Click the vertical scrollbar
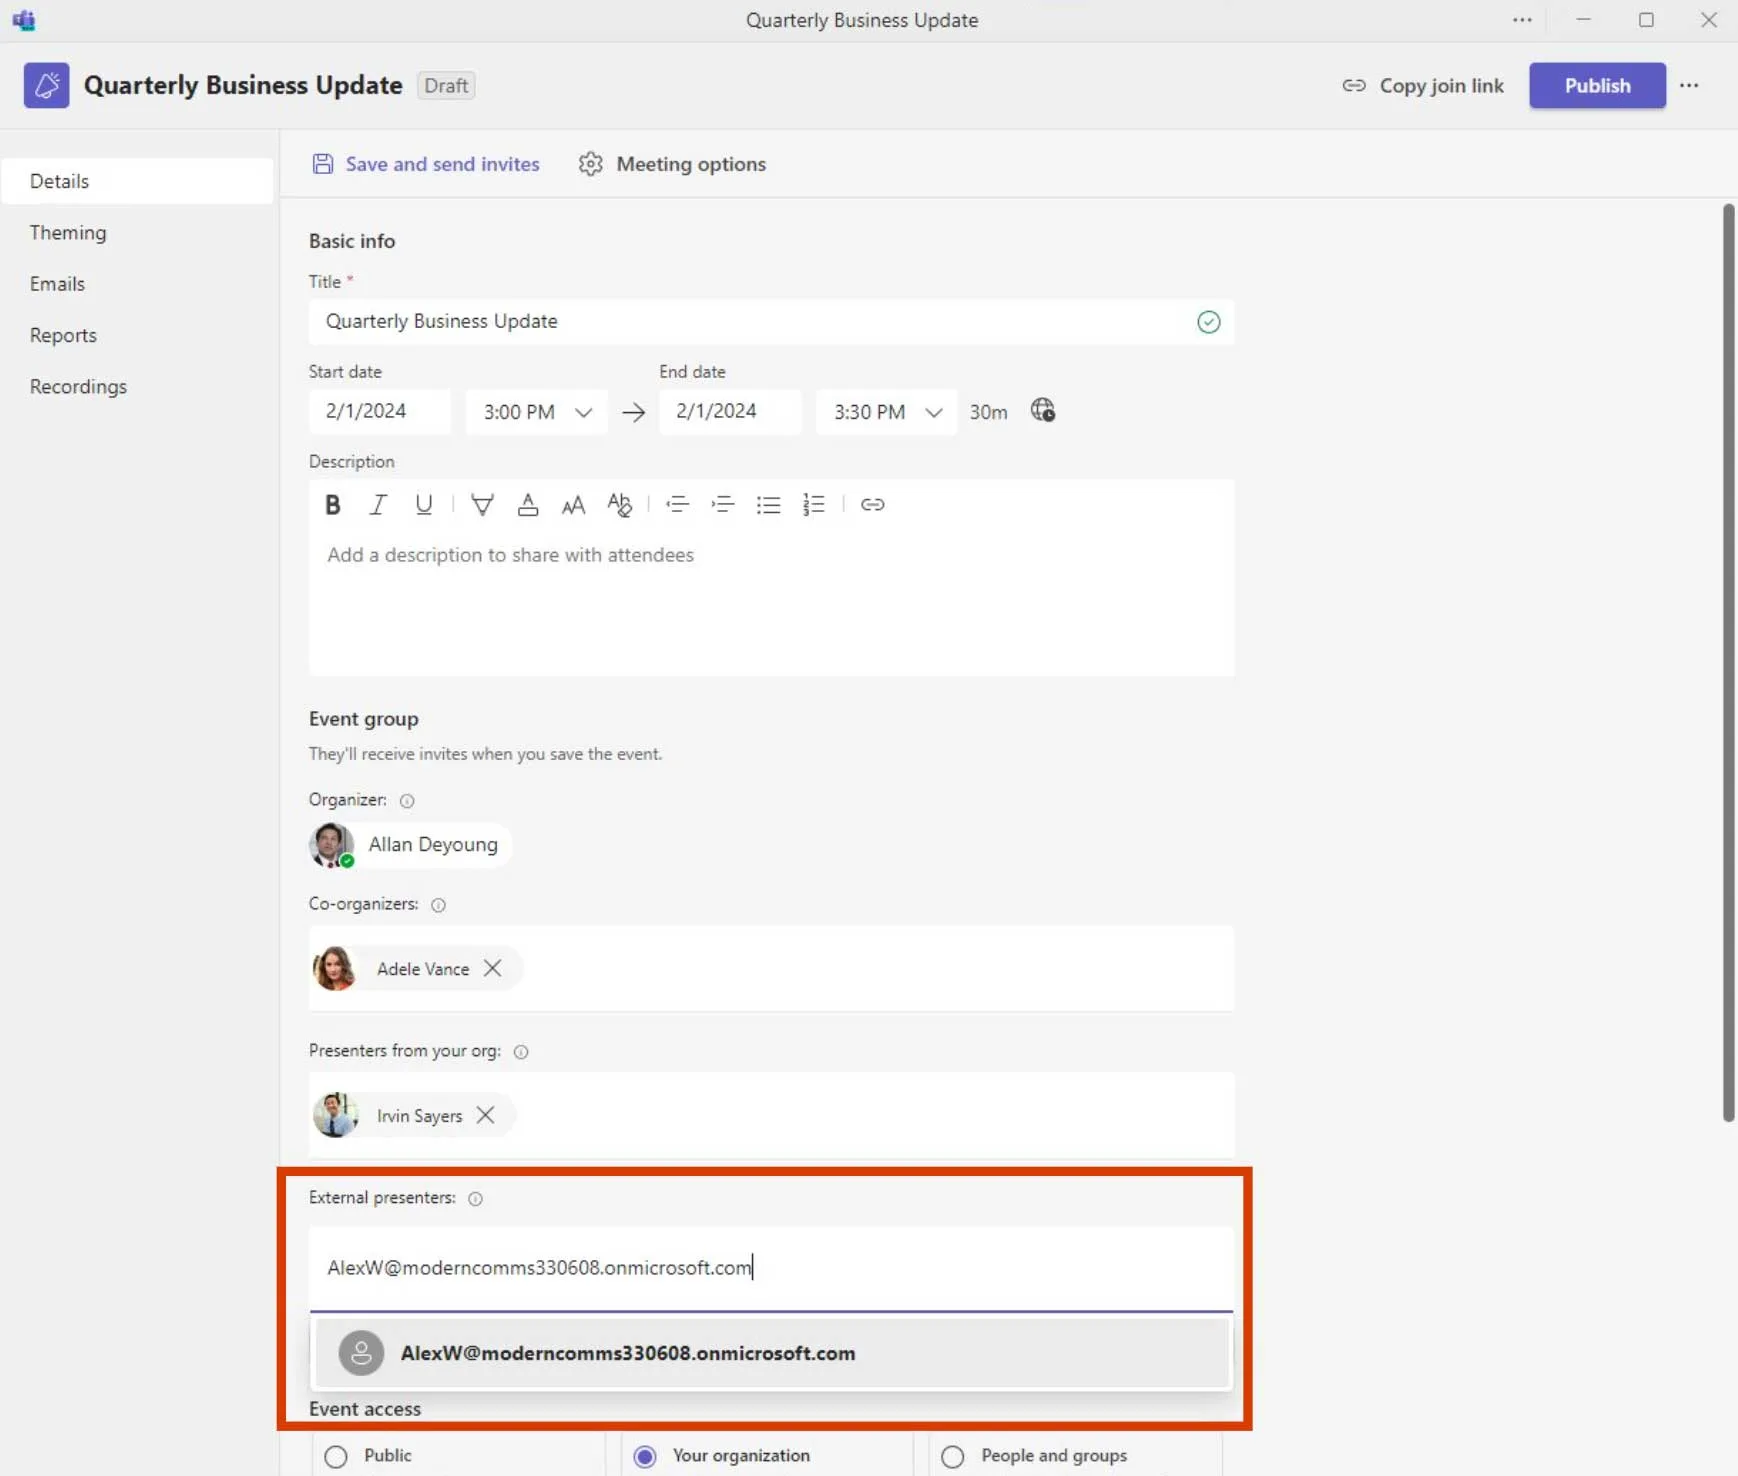Screen dimensions: 1738x1476 pos(1728,662)
